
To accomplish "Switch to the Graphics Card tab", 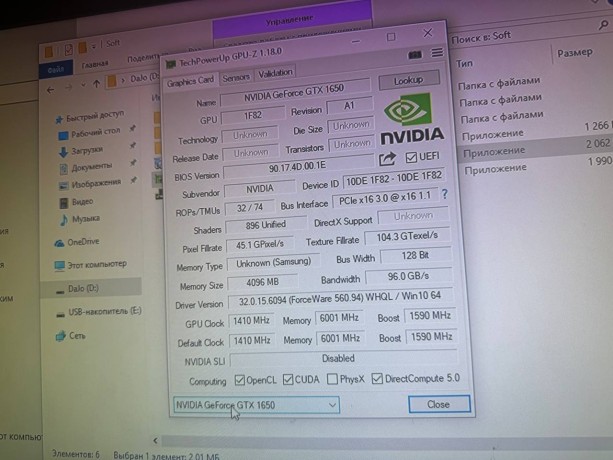I will (190, 81).
